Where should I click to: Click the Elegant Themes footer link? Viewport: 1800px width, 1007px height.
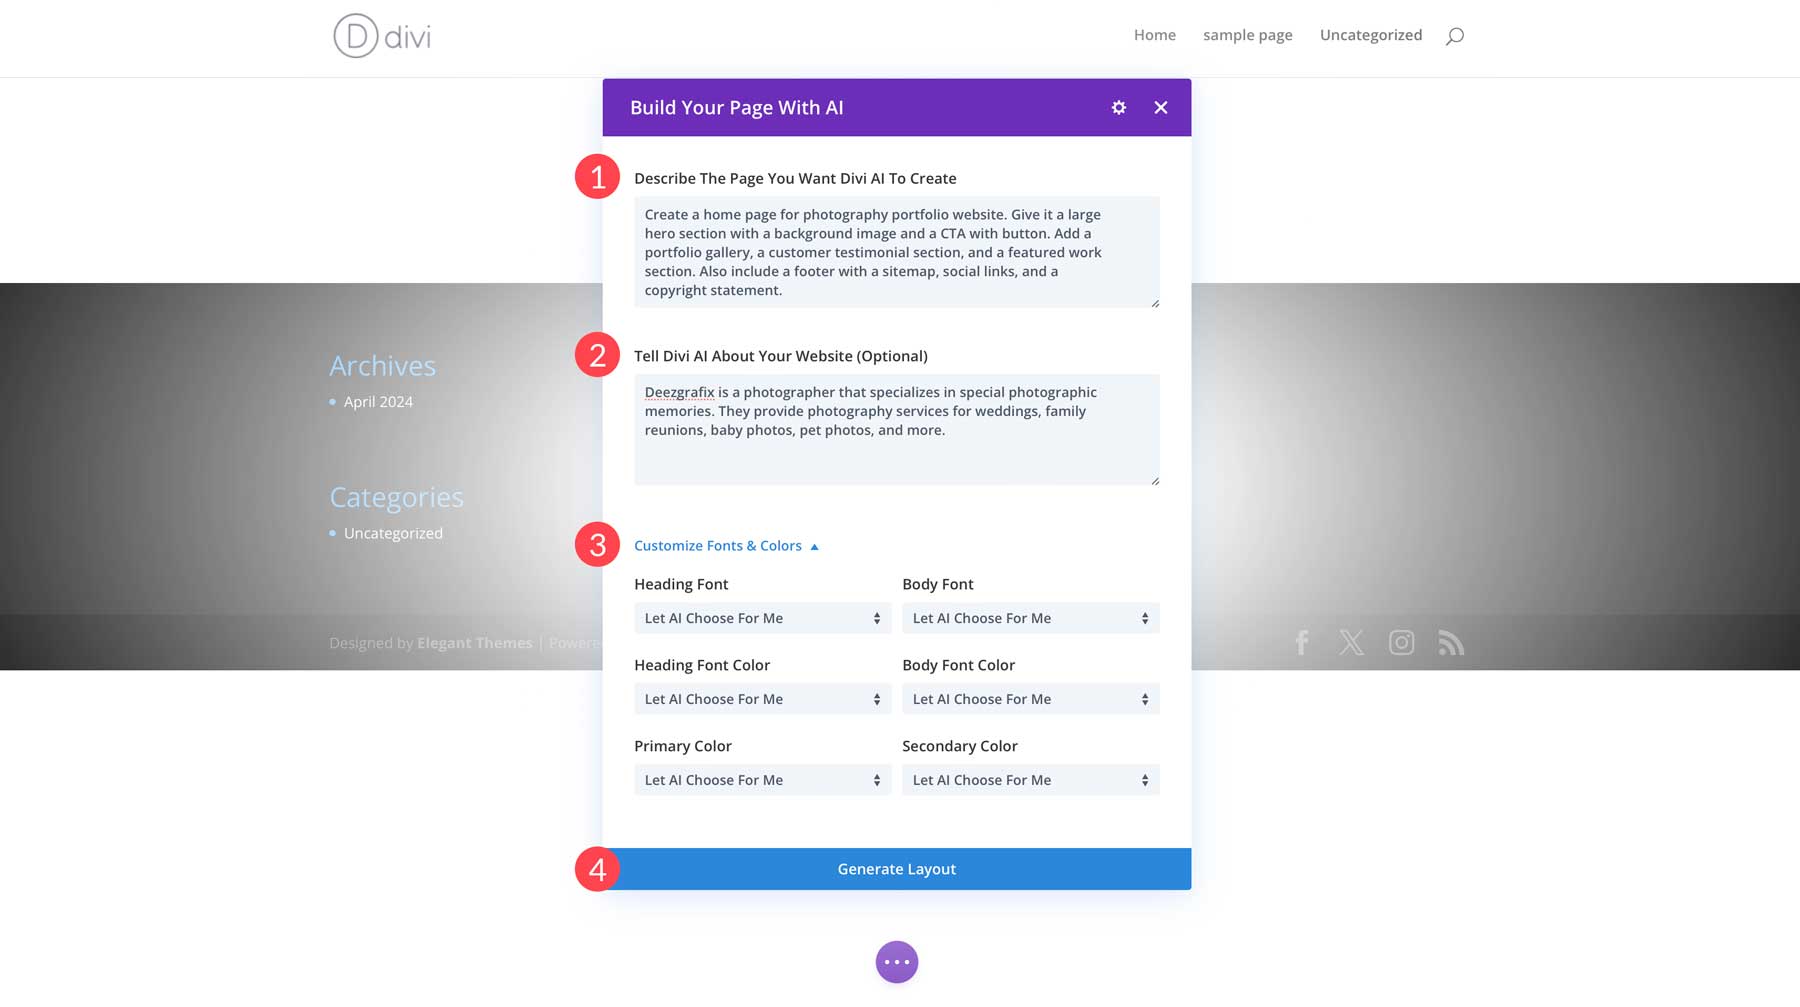[x=473, y=643]
